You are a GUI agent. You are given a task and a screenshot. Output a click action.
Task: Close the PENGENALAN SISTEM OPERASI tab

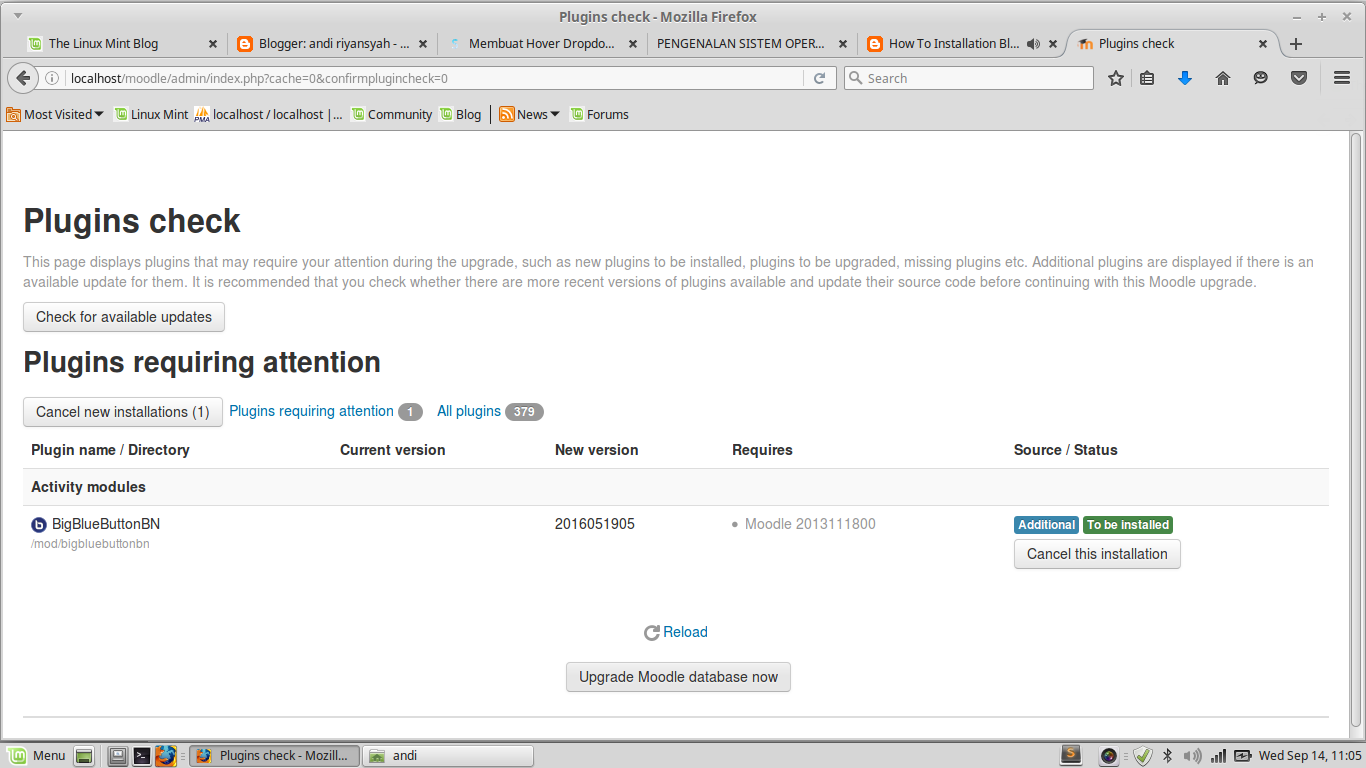tap(843, 44)
